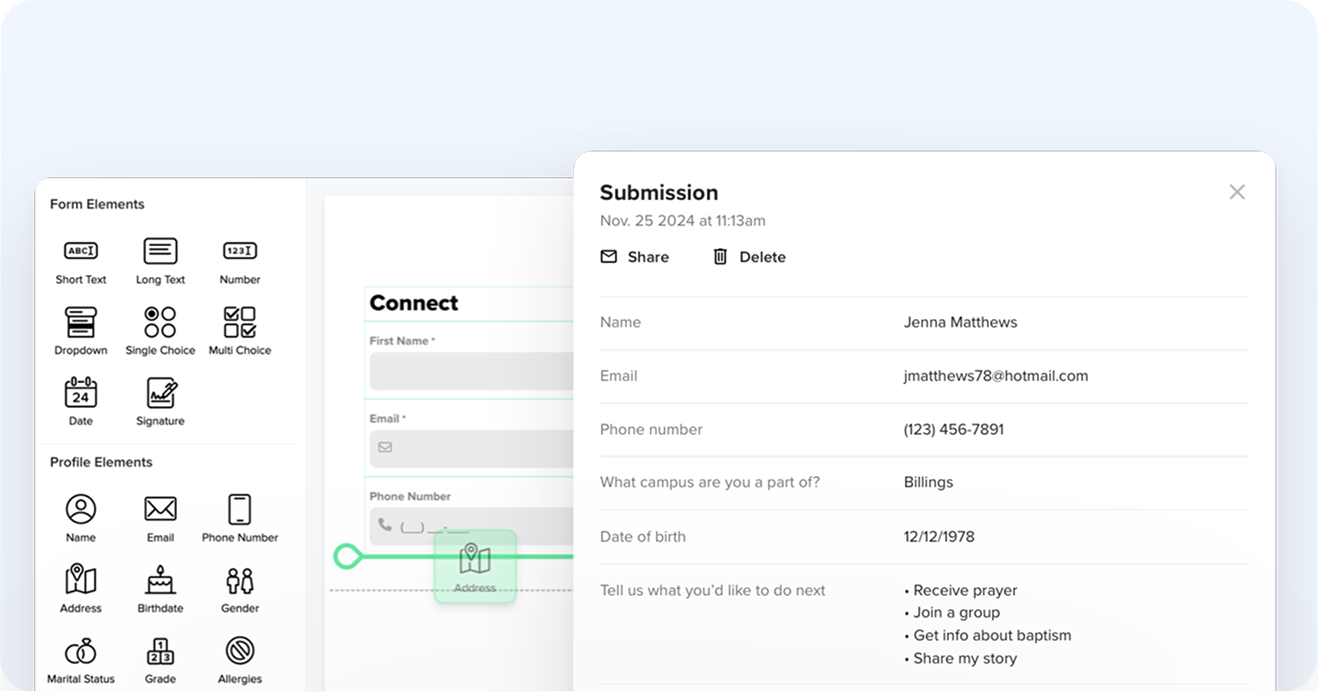
Task: Select the Phone Number profile element
Action: tap(240, 518)
